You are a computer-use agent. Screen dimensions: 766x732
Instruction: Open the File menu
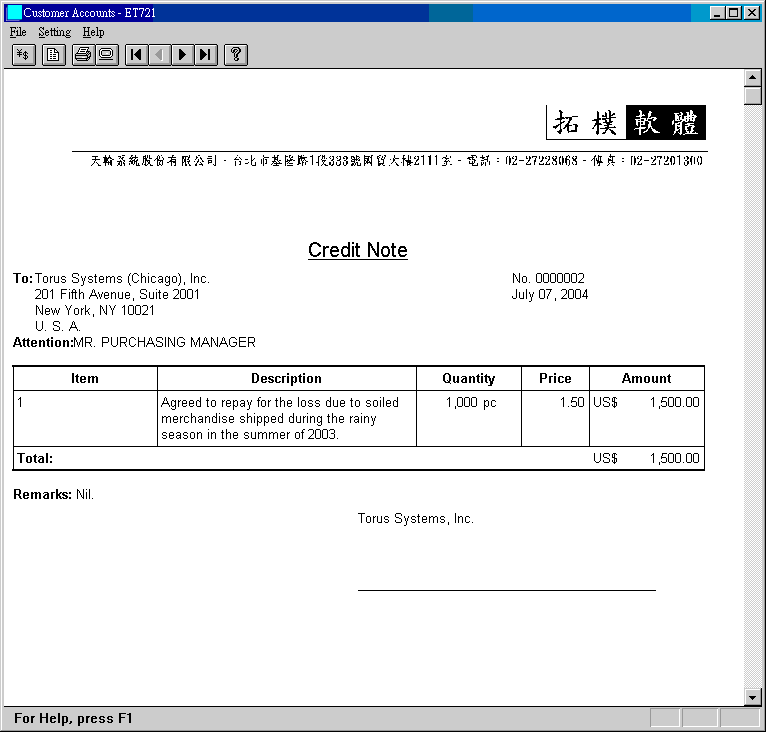(18, 32)
